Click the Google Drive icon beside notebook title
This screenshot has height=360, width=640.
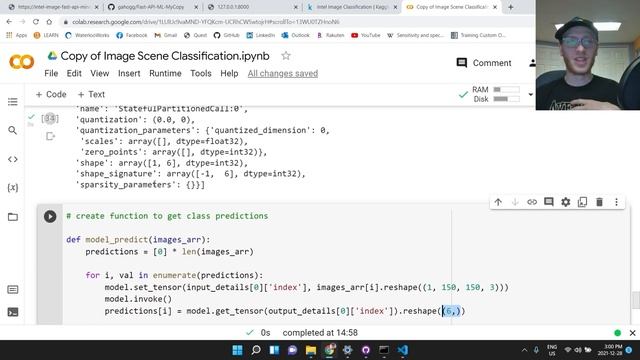[52, 56]
